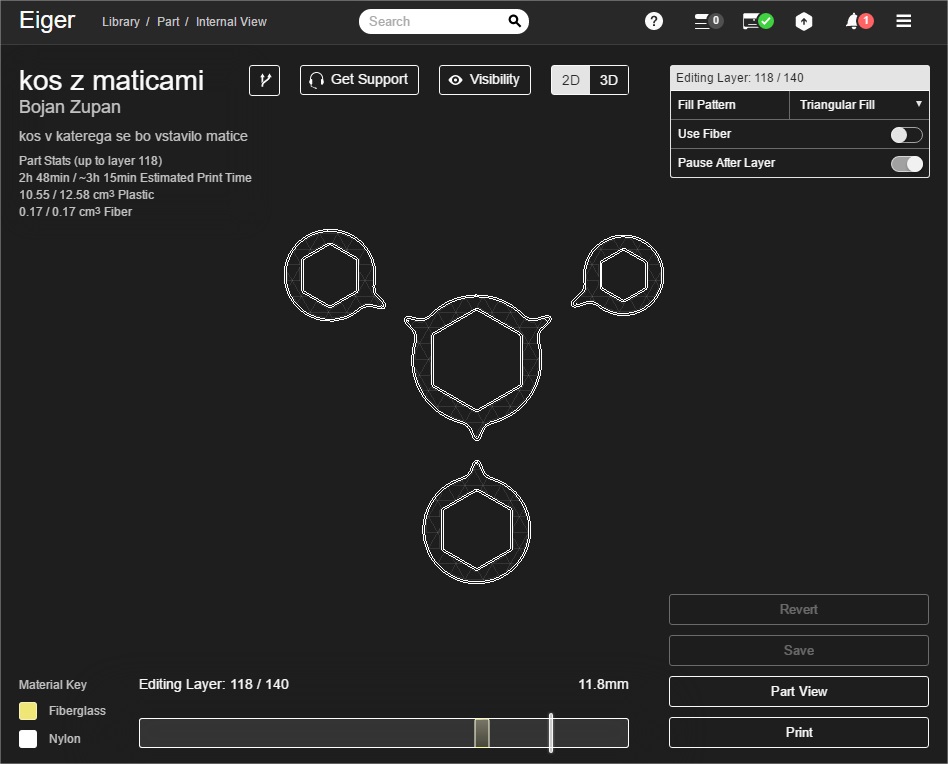Click the Part breadcrumb link
Image resolution: width=948 pixels, height=764 pixels.
pyautogui.click(x=168, y=22)
